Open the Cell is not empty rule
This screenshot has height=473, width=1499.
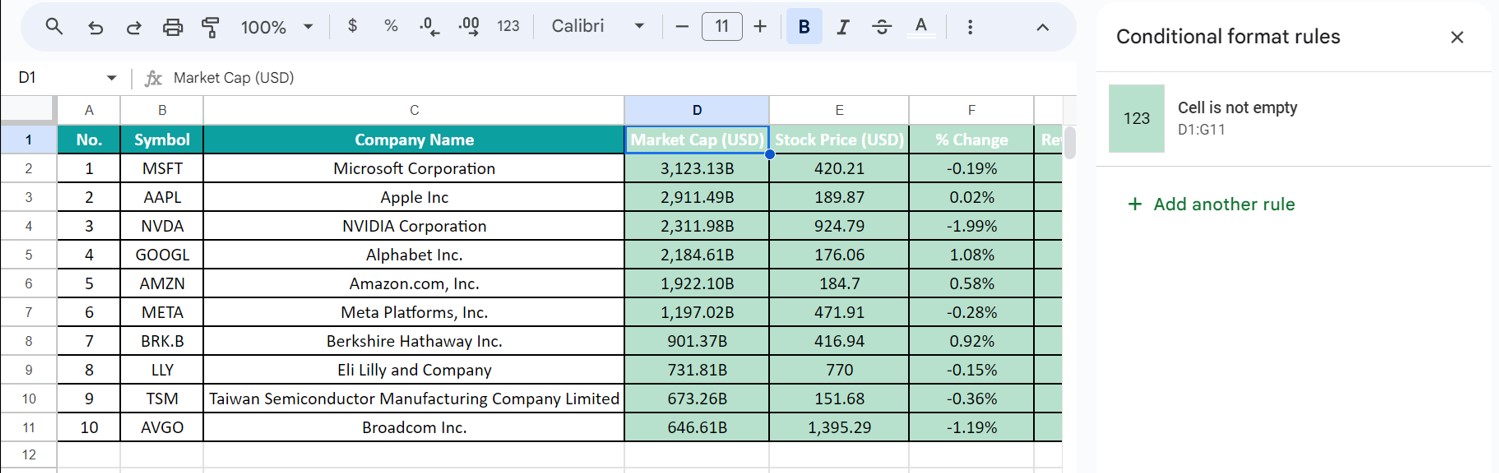pyautogui.click(x=1293, y=118)
